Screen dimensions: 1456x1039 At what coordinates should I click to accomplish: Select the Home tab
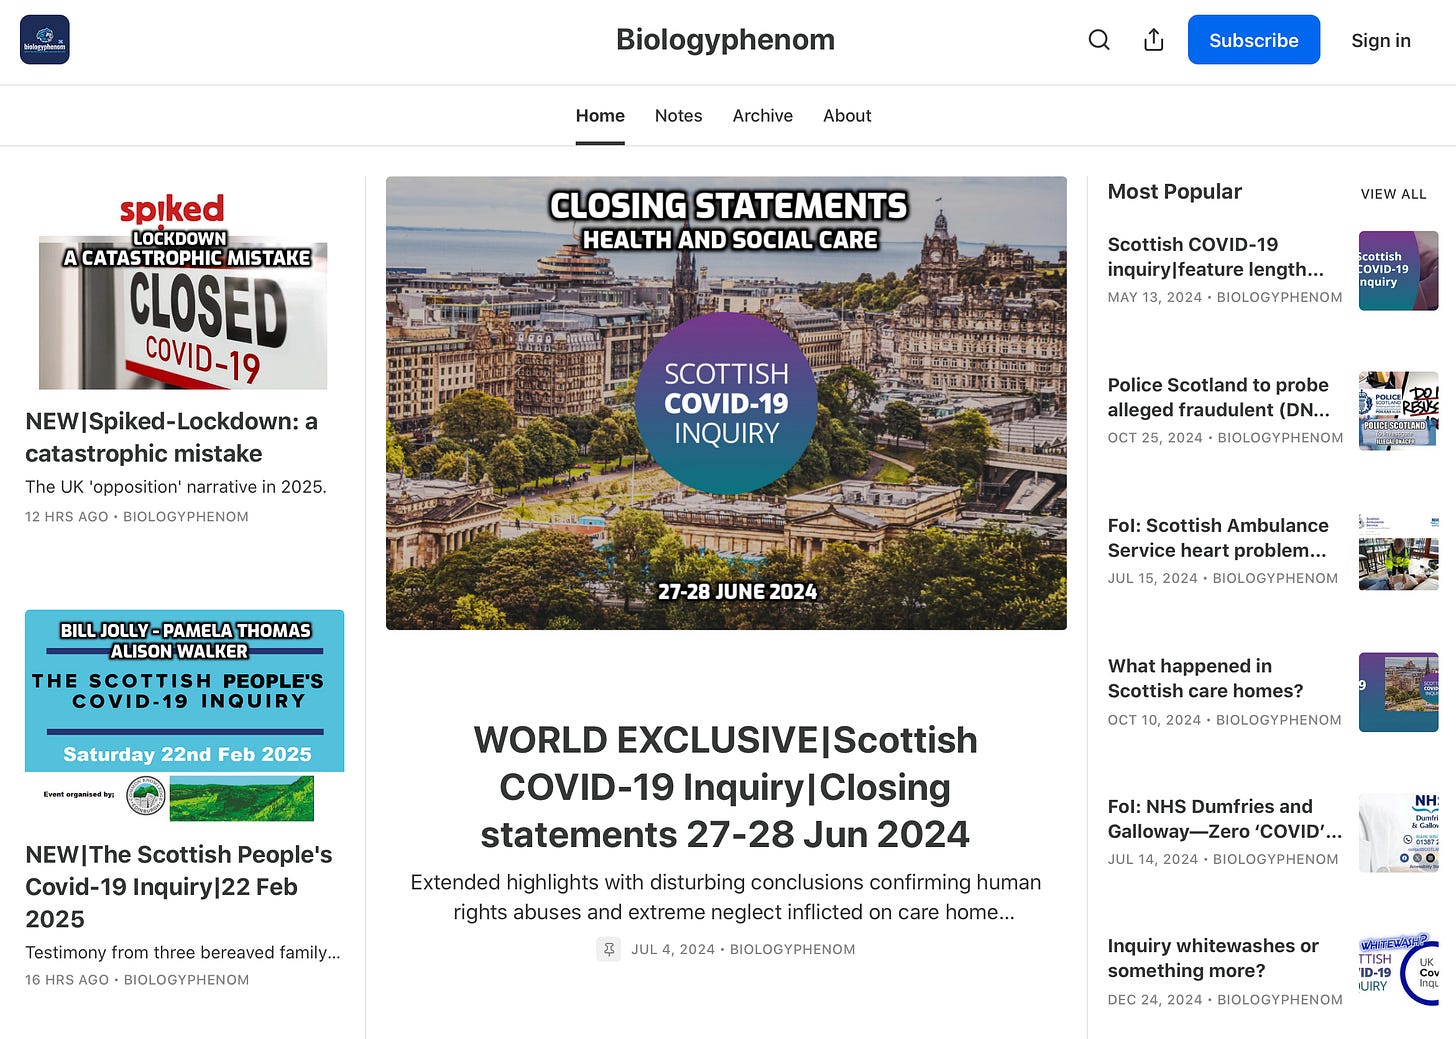click(600, 116)
